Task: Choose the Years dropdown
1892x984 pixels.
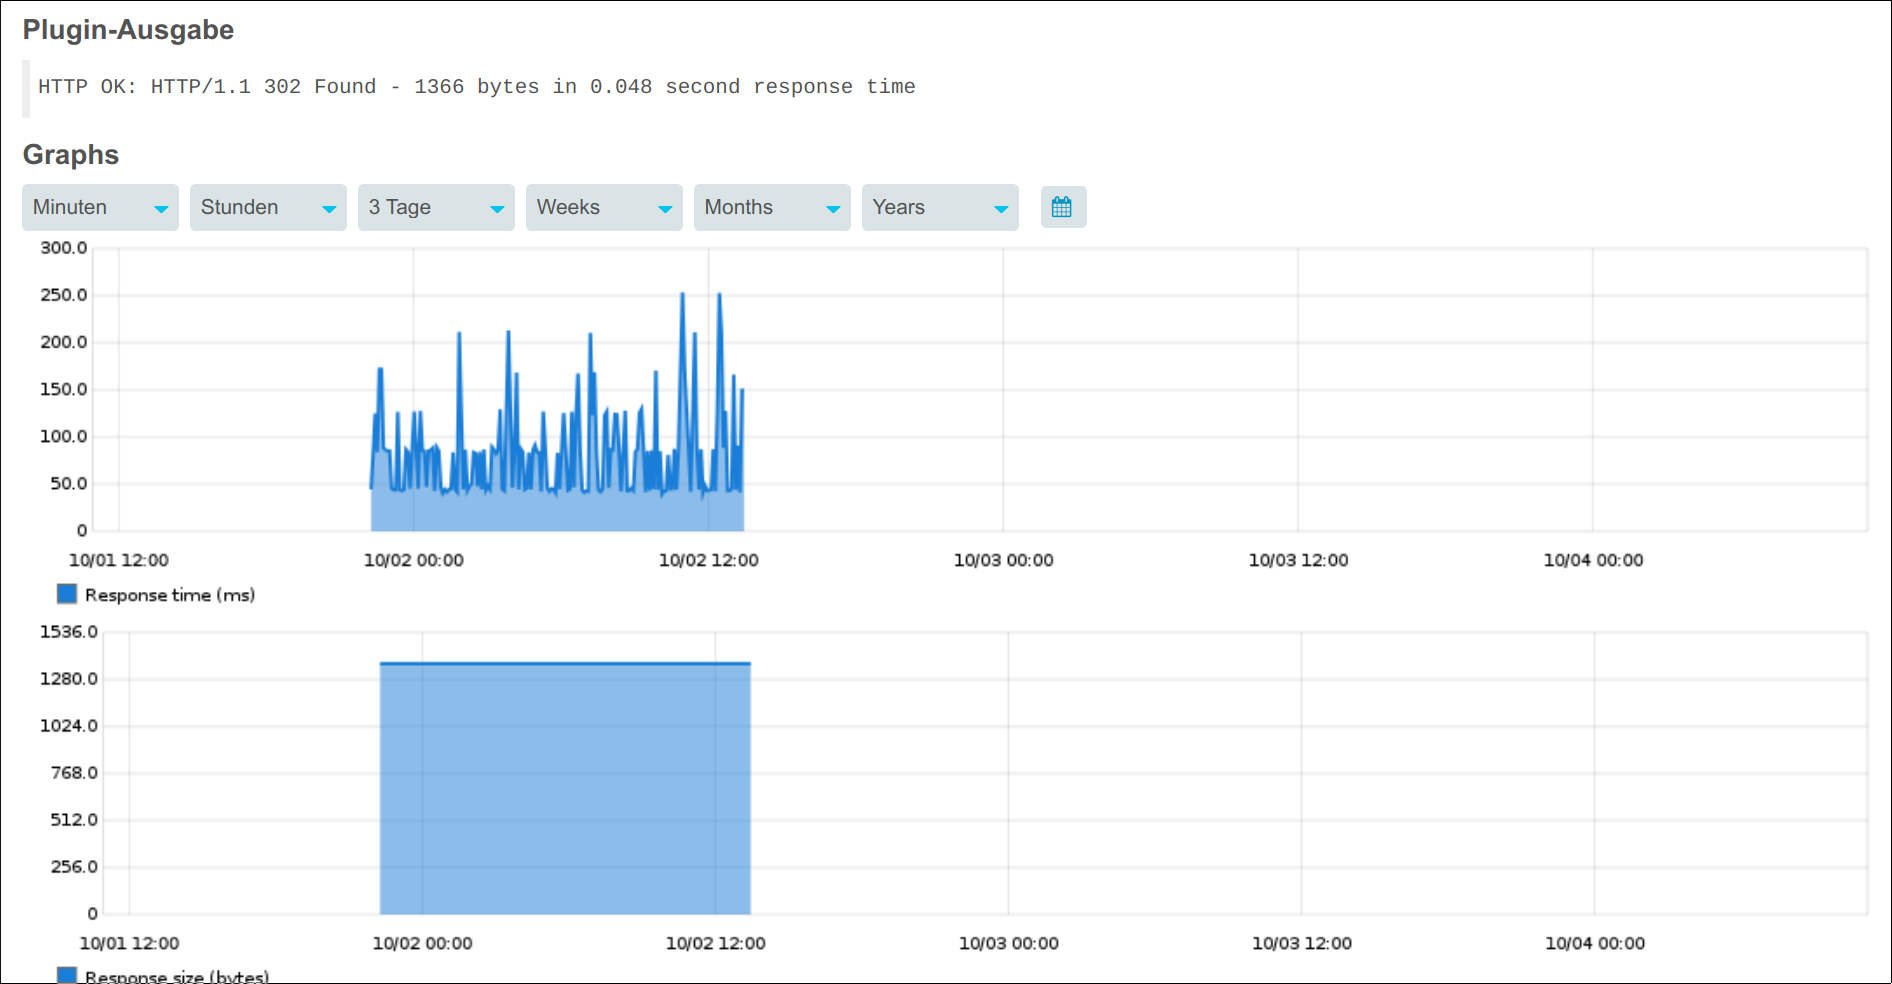Action: coord(940,207)
